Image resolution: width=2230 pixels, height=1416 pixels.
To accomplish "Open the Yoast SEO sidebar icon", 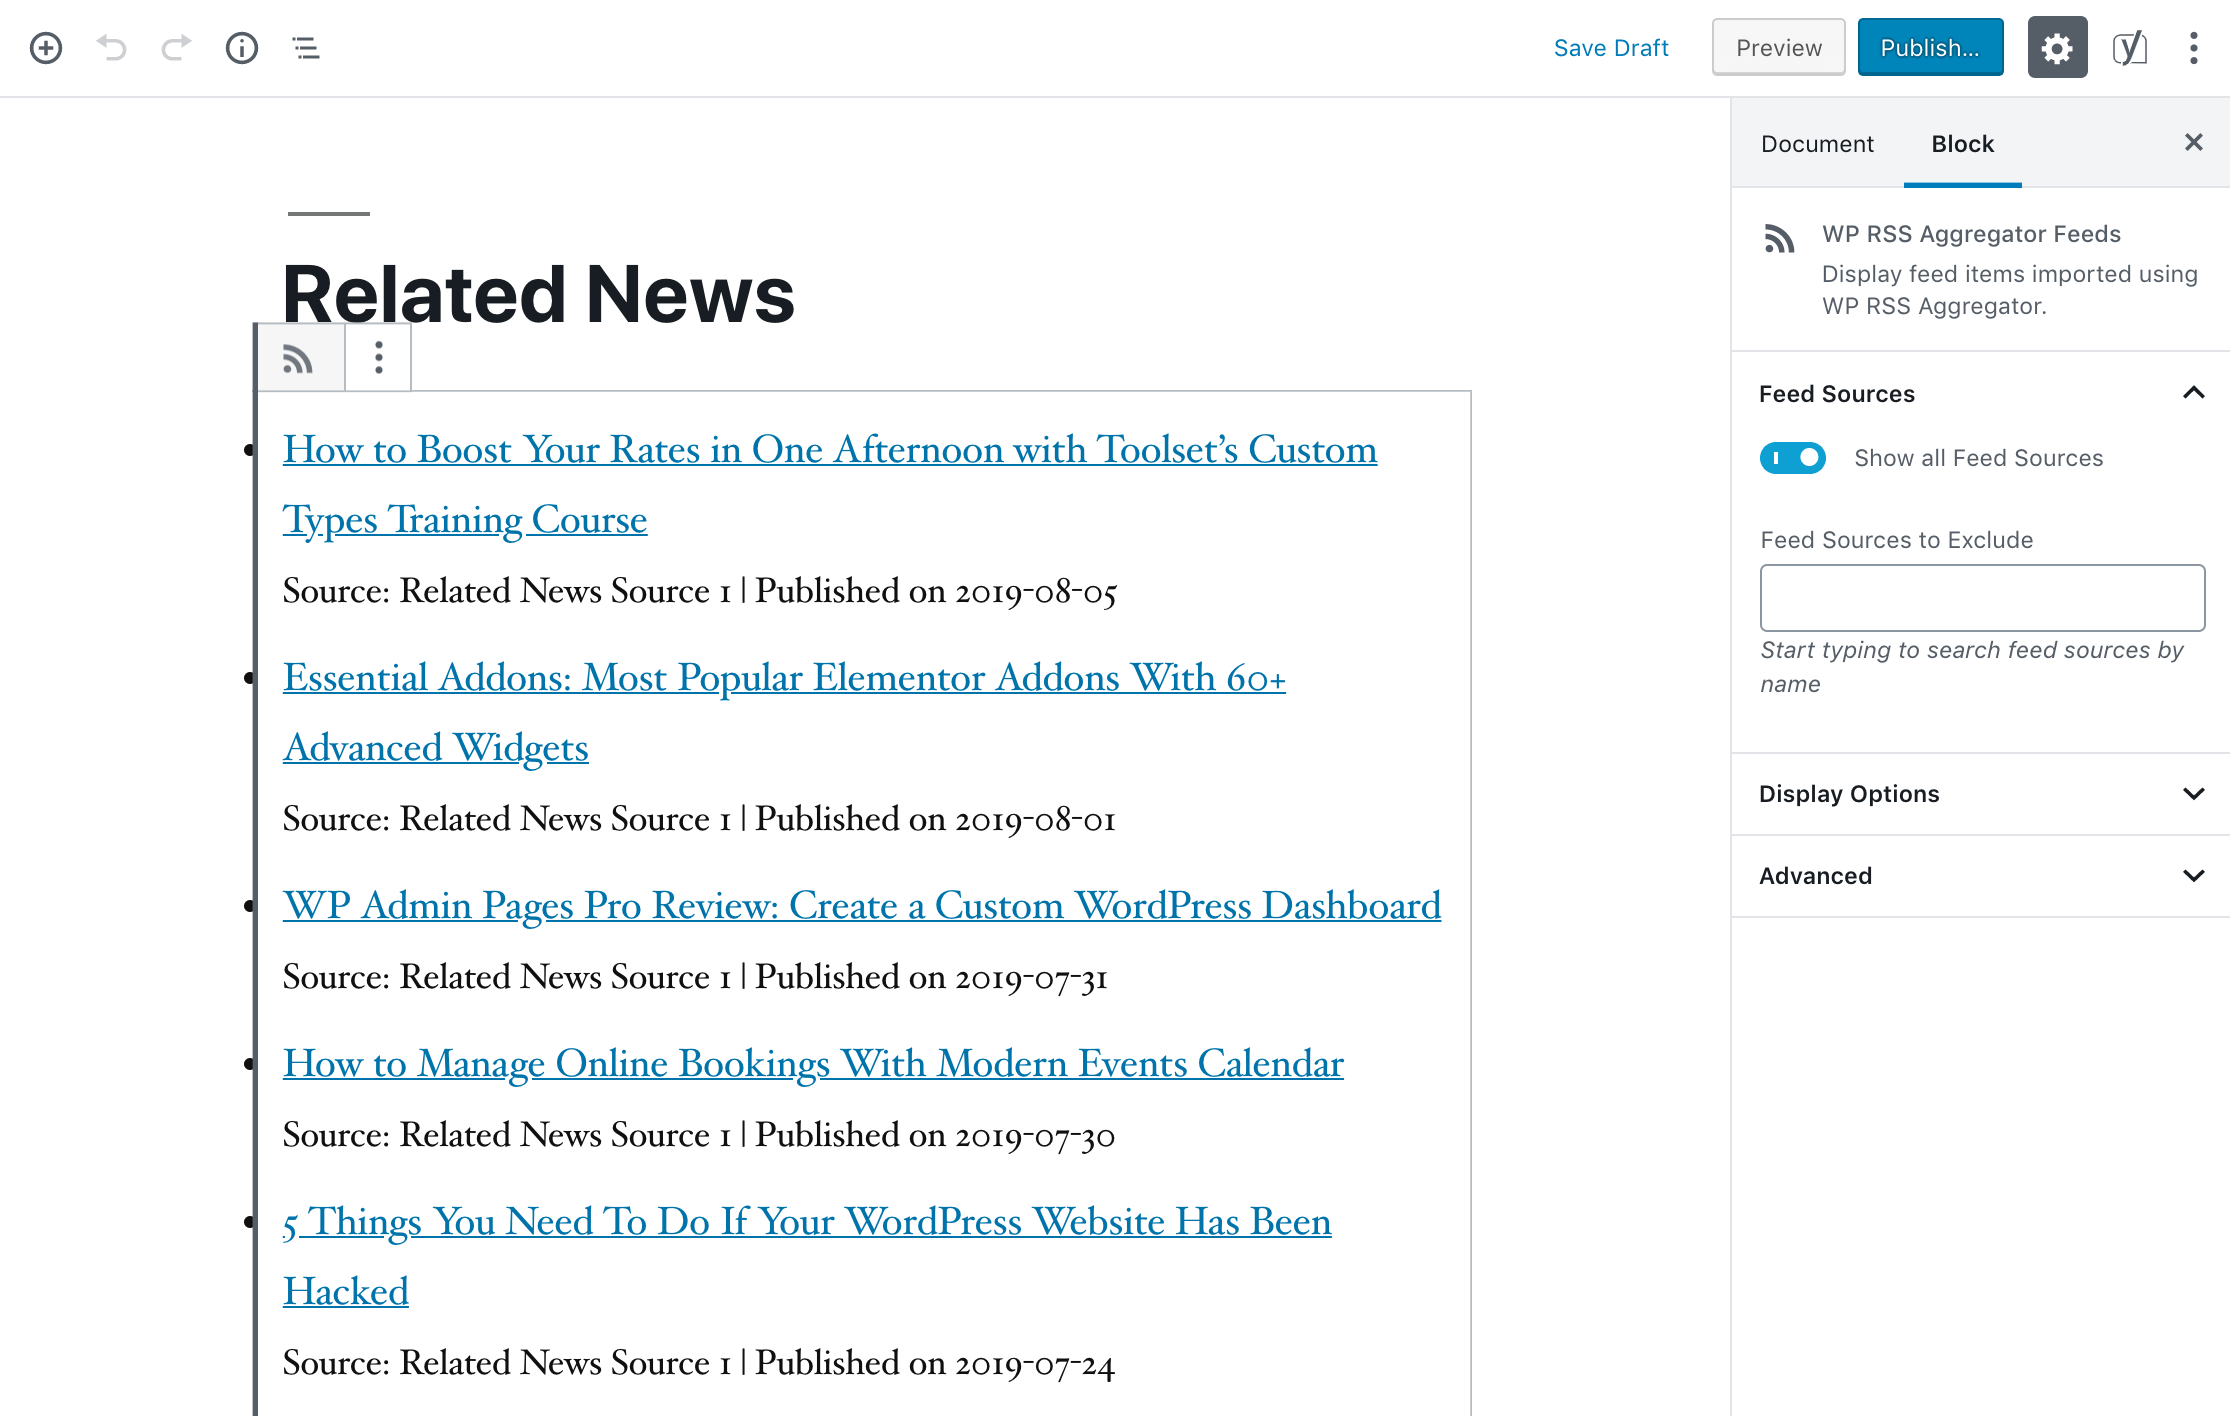I will point(2129,48).
